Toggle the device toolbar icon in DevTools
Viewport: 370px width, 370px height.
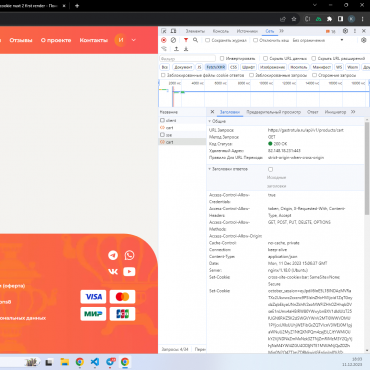173,31
